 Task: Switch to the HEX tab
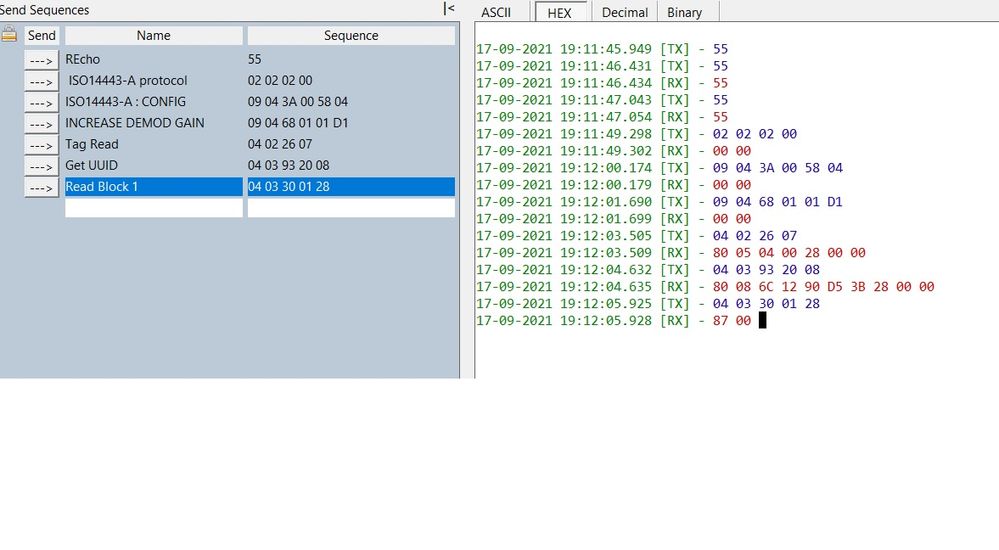click(x=559, y=12)
